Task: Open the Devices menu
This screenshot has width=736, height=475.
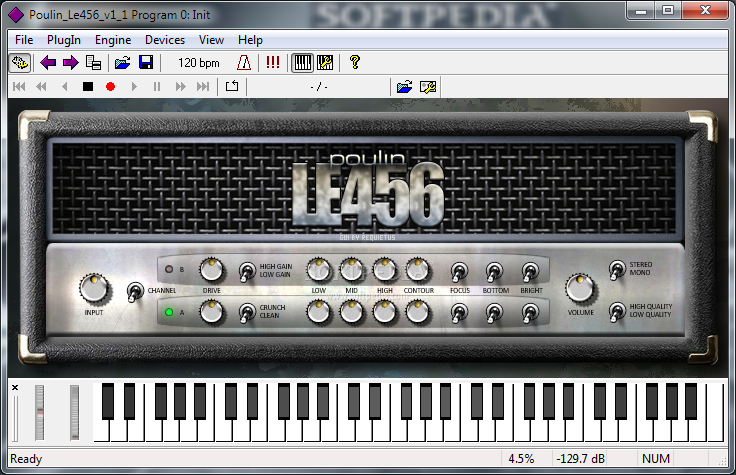Action: coord(165,40)
